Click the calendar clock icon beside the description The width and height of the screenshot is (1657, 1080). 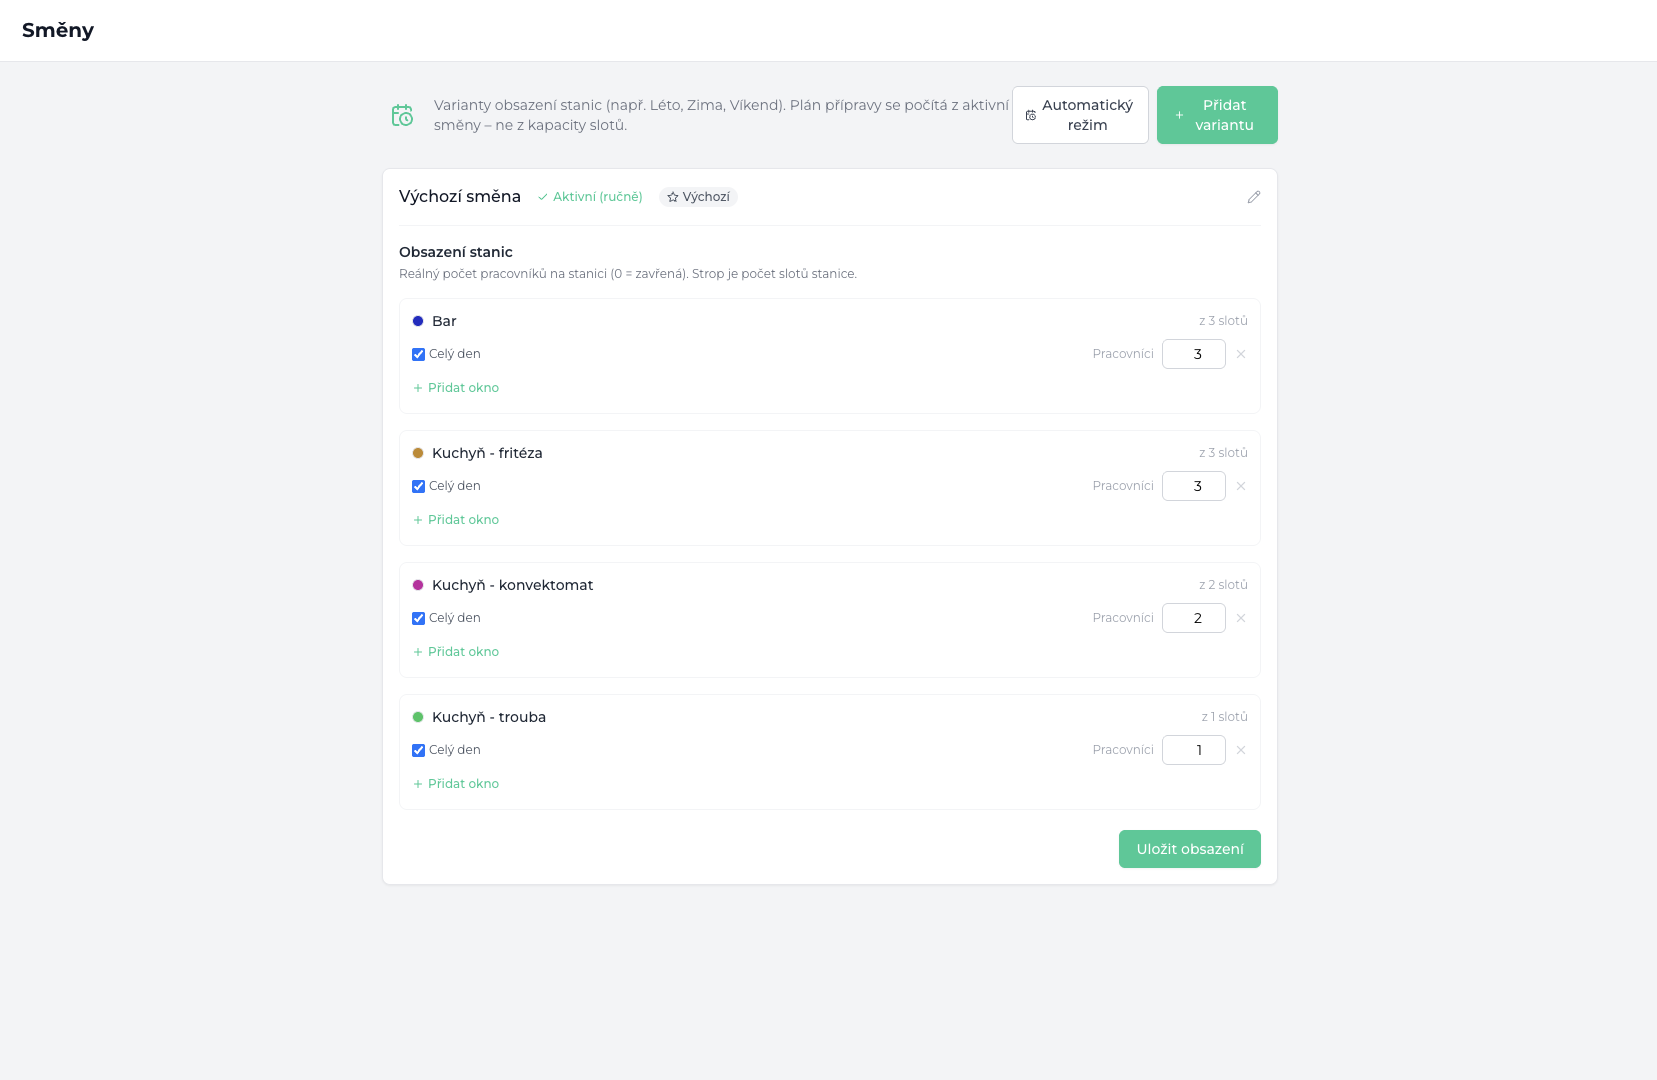tap(402, 115)
